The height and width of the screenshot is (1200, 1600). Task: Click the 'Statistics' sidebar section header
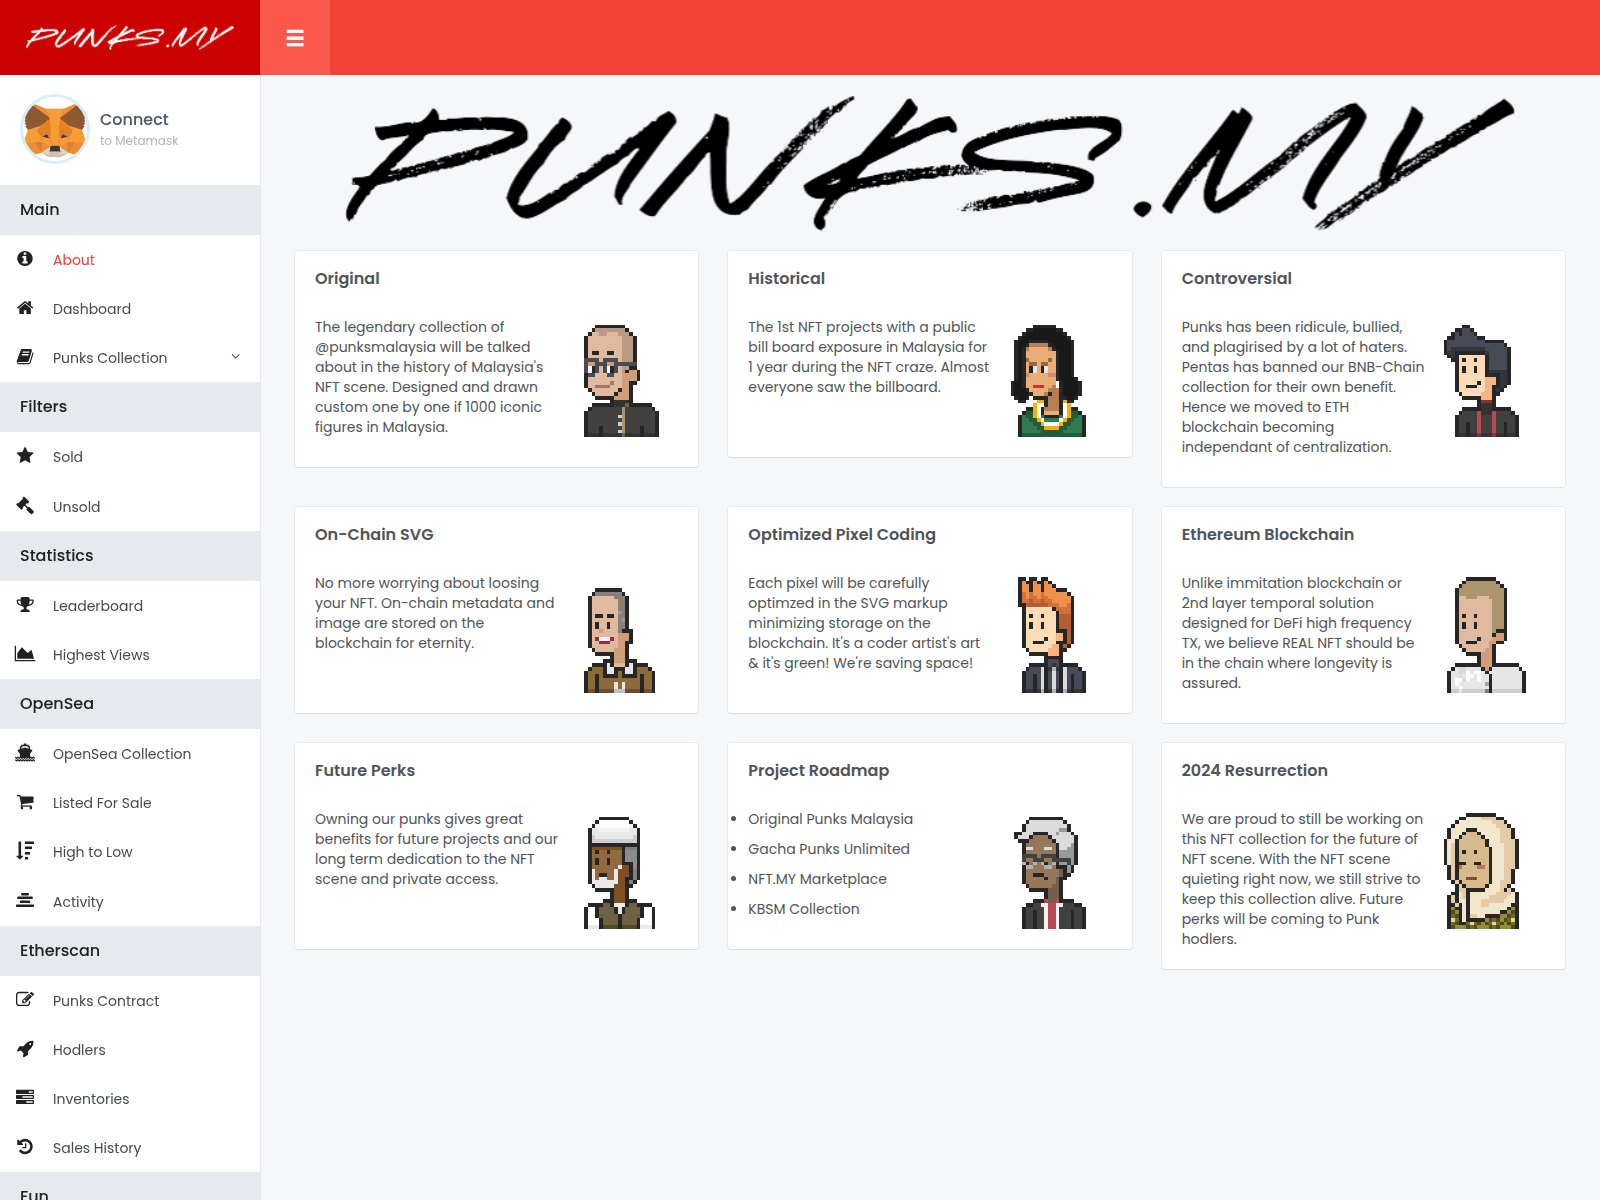tap(130, 556)
